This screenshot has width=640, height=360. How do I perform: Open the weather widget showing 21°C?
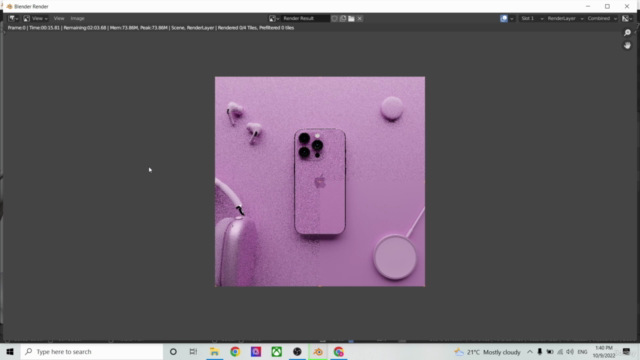click(488, 352)
